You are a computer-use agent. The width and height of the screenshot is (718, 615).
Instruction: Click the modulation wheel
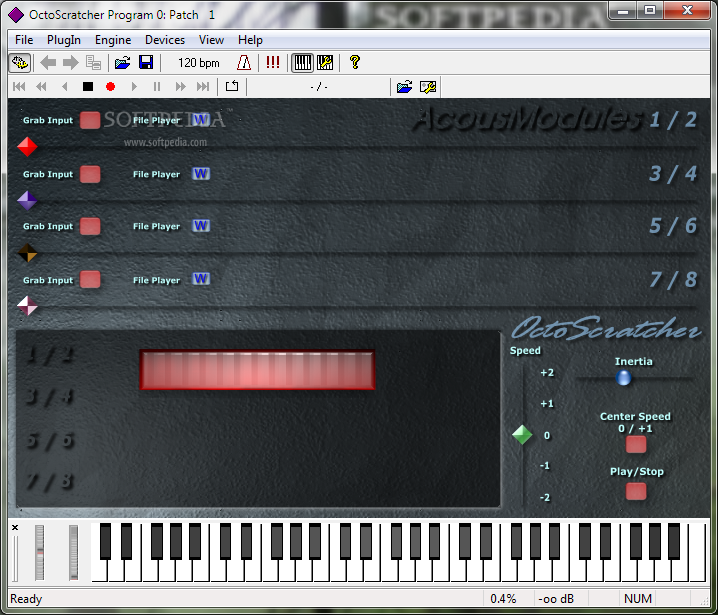tap(73, 553)
